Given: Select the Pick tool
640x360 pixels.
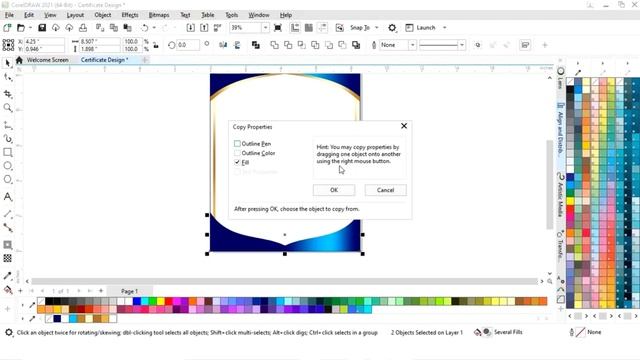Looking at the screenshot, I should [7, 63].
